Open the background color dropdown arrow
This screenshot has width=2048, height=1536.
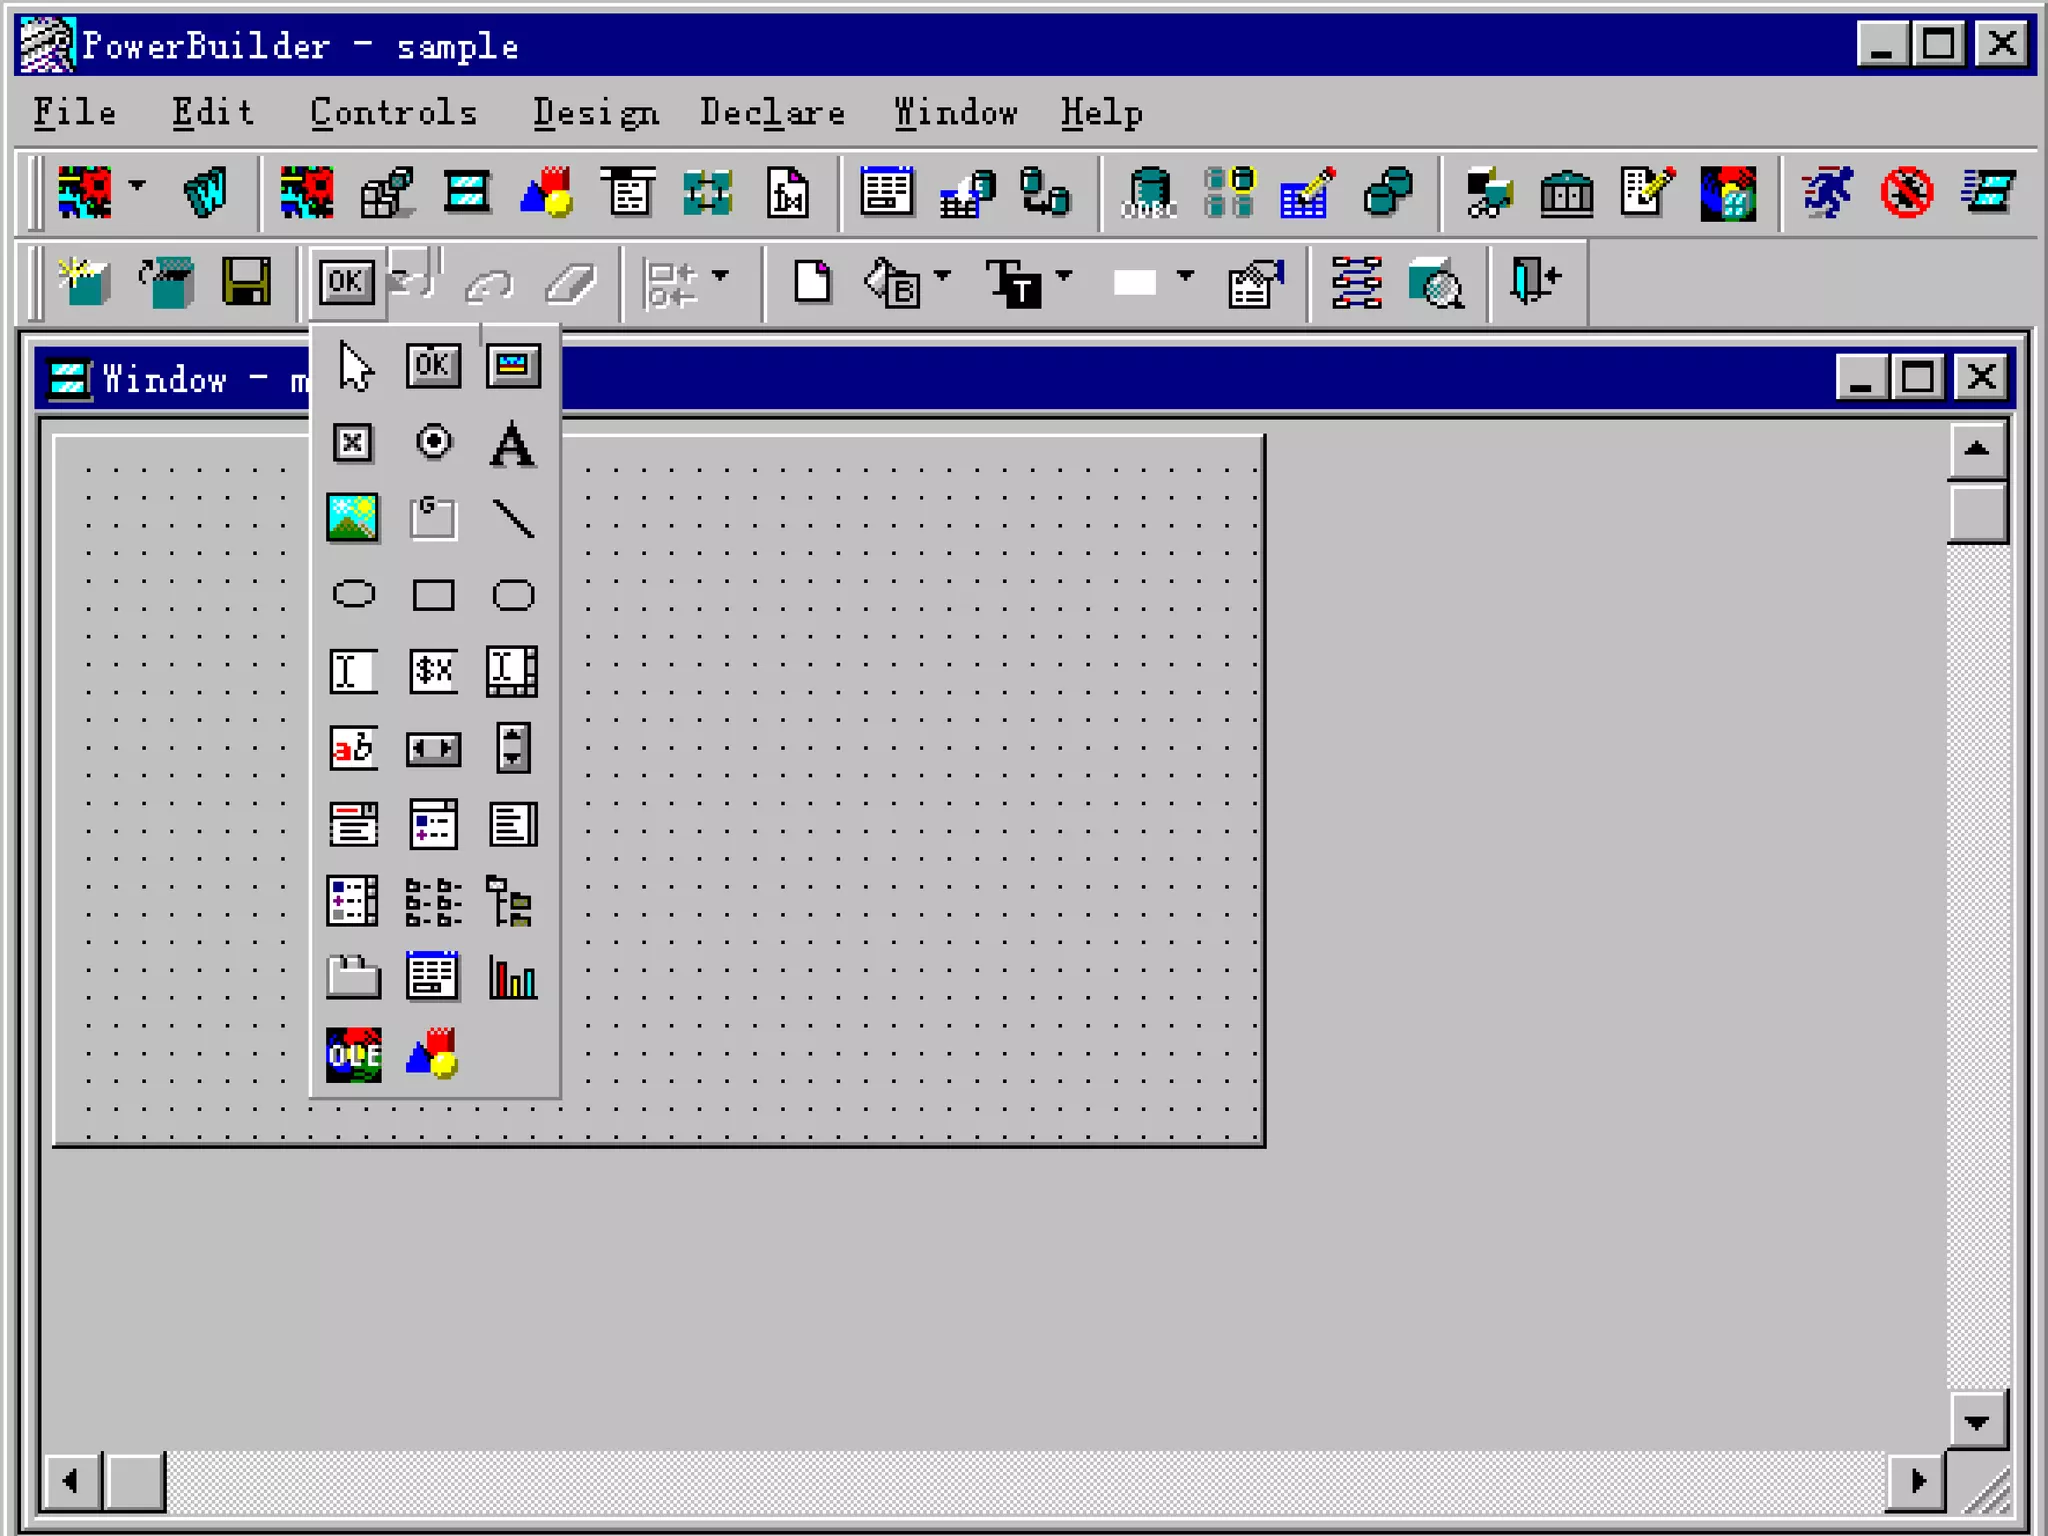coord(1185,275)
